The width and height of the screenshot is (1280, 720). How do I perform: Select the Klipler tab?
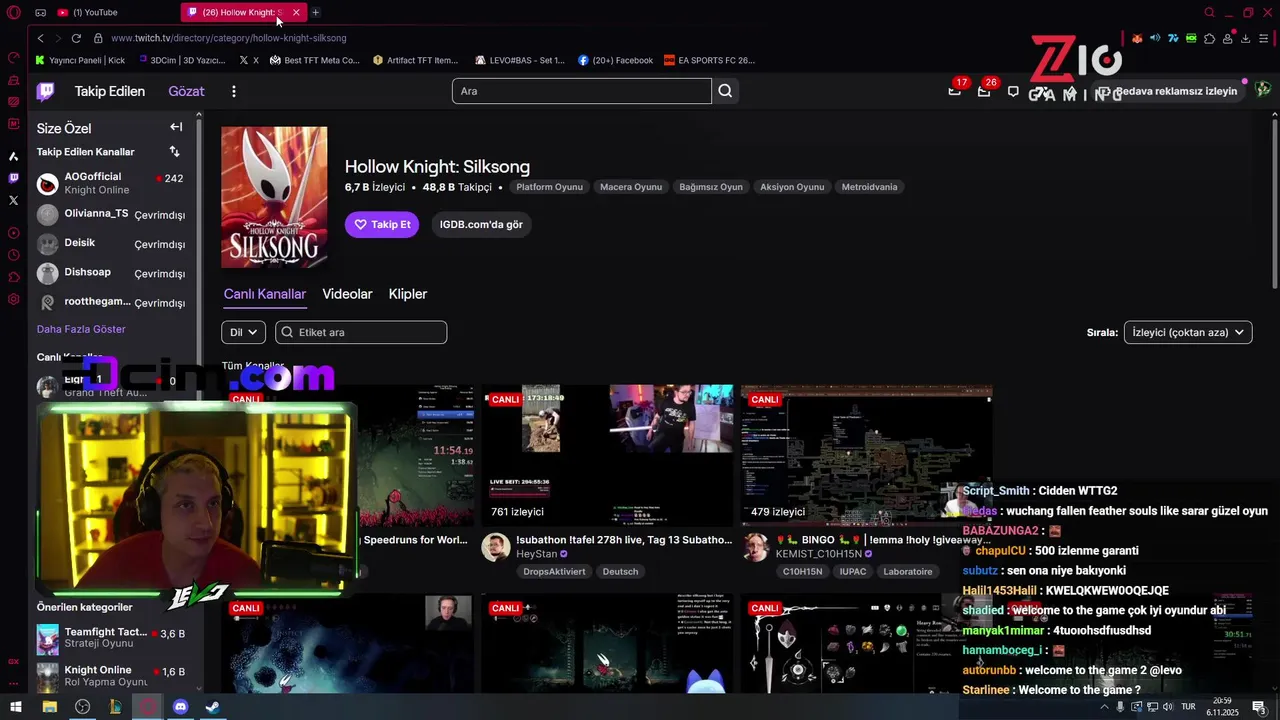(408, 294)
